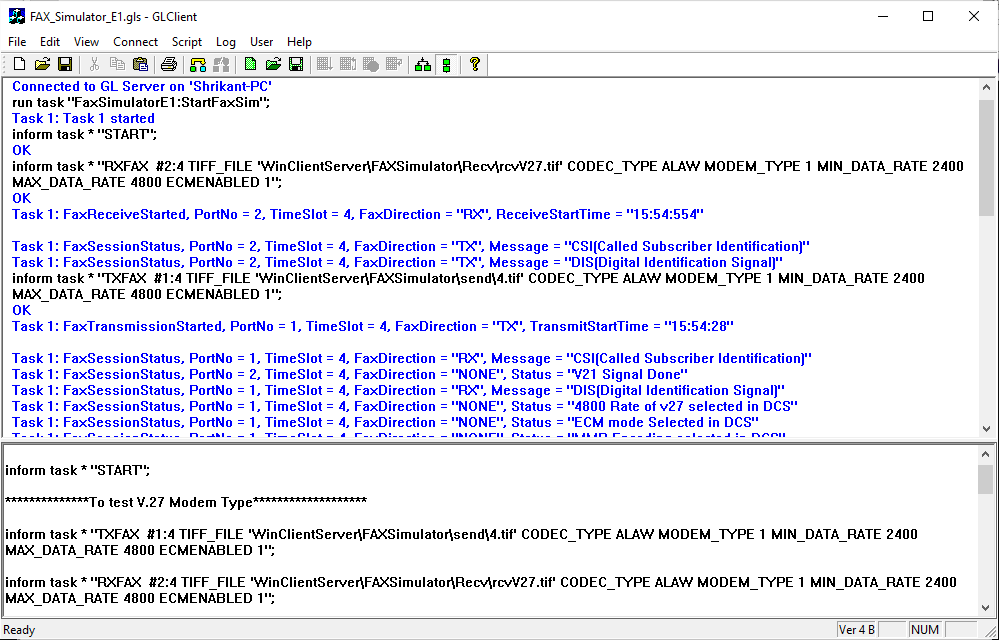Save the script with the green floppy icon
Screen dimensions: 999x640
296,64
